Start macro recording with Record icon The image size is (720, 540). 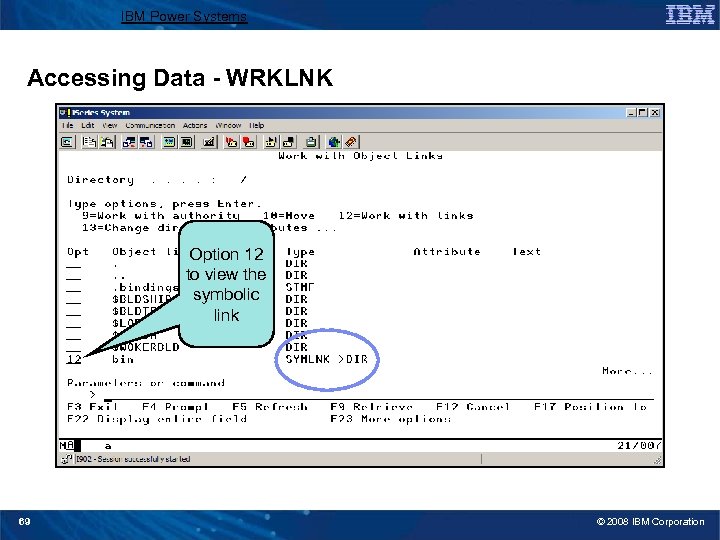231,142
